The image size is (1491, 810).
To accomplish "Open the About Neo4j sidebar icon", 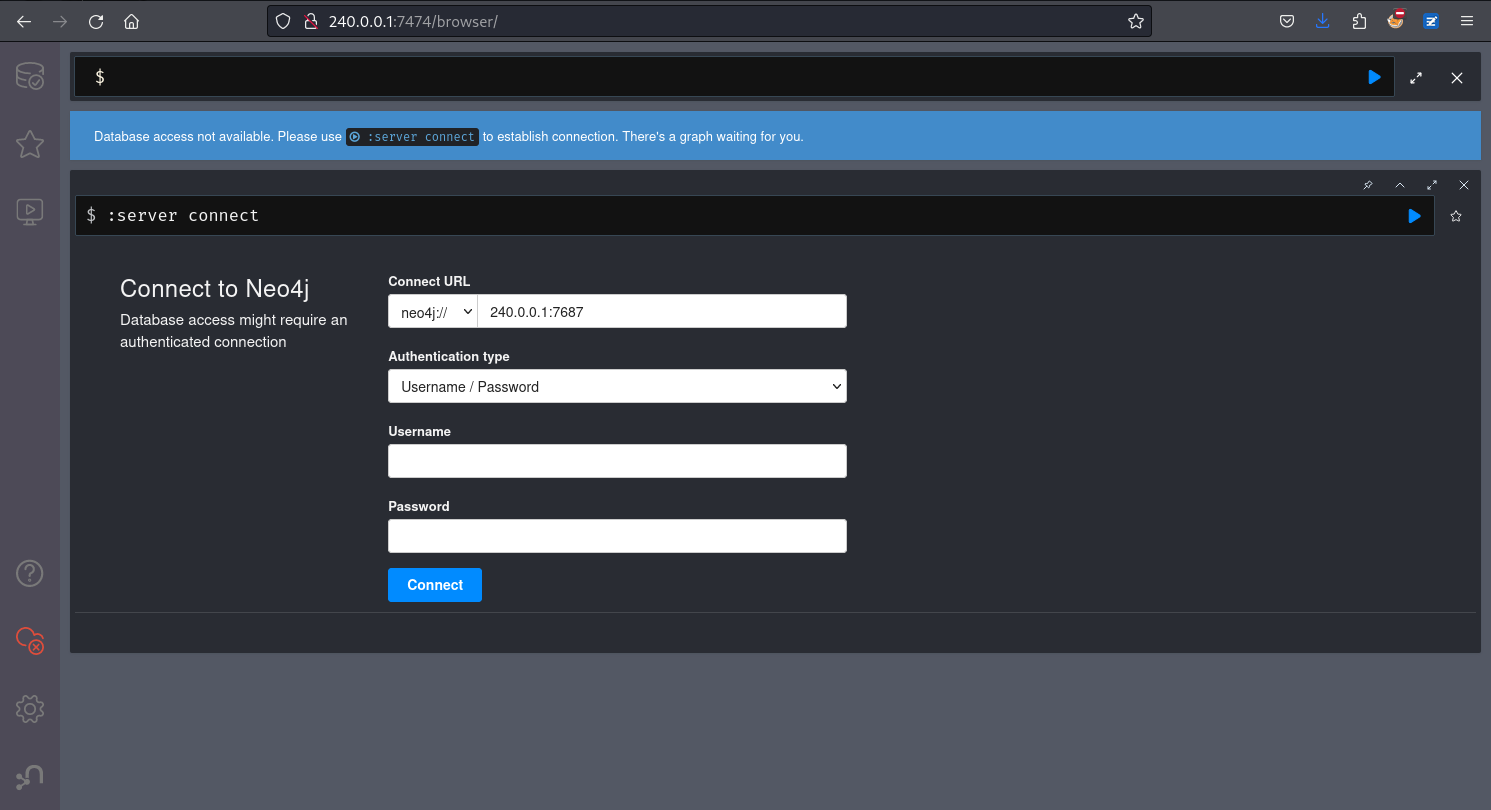I will [30, 777].
